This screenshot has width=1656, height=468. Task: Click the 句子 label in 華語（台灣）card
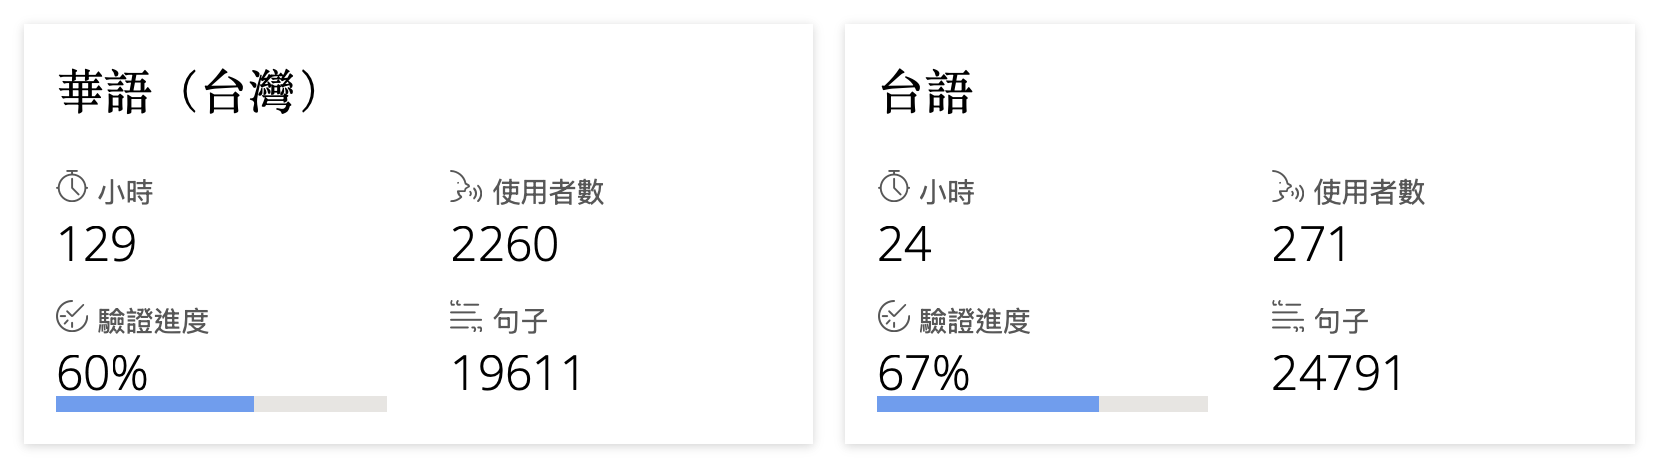[521, 321]
